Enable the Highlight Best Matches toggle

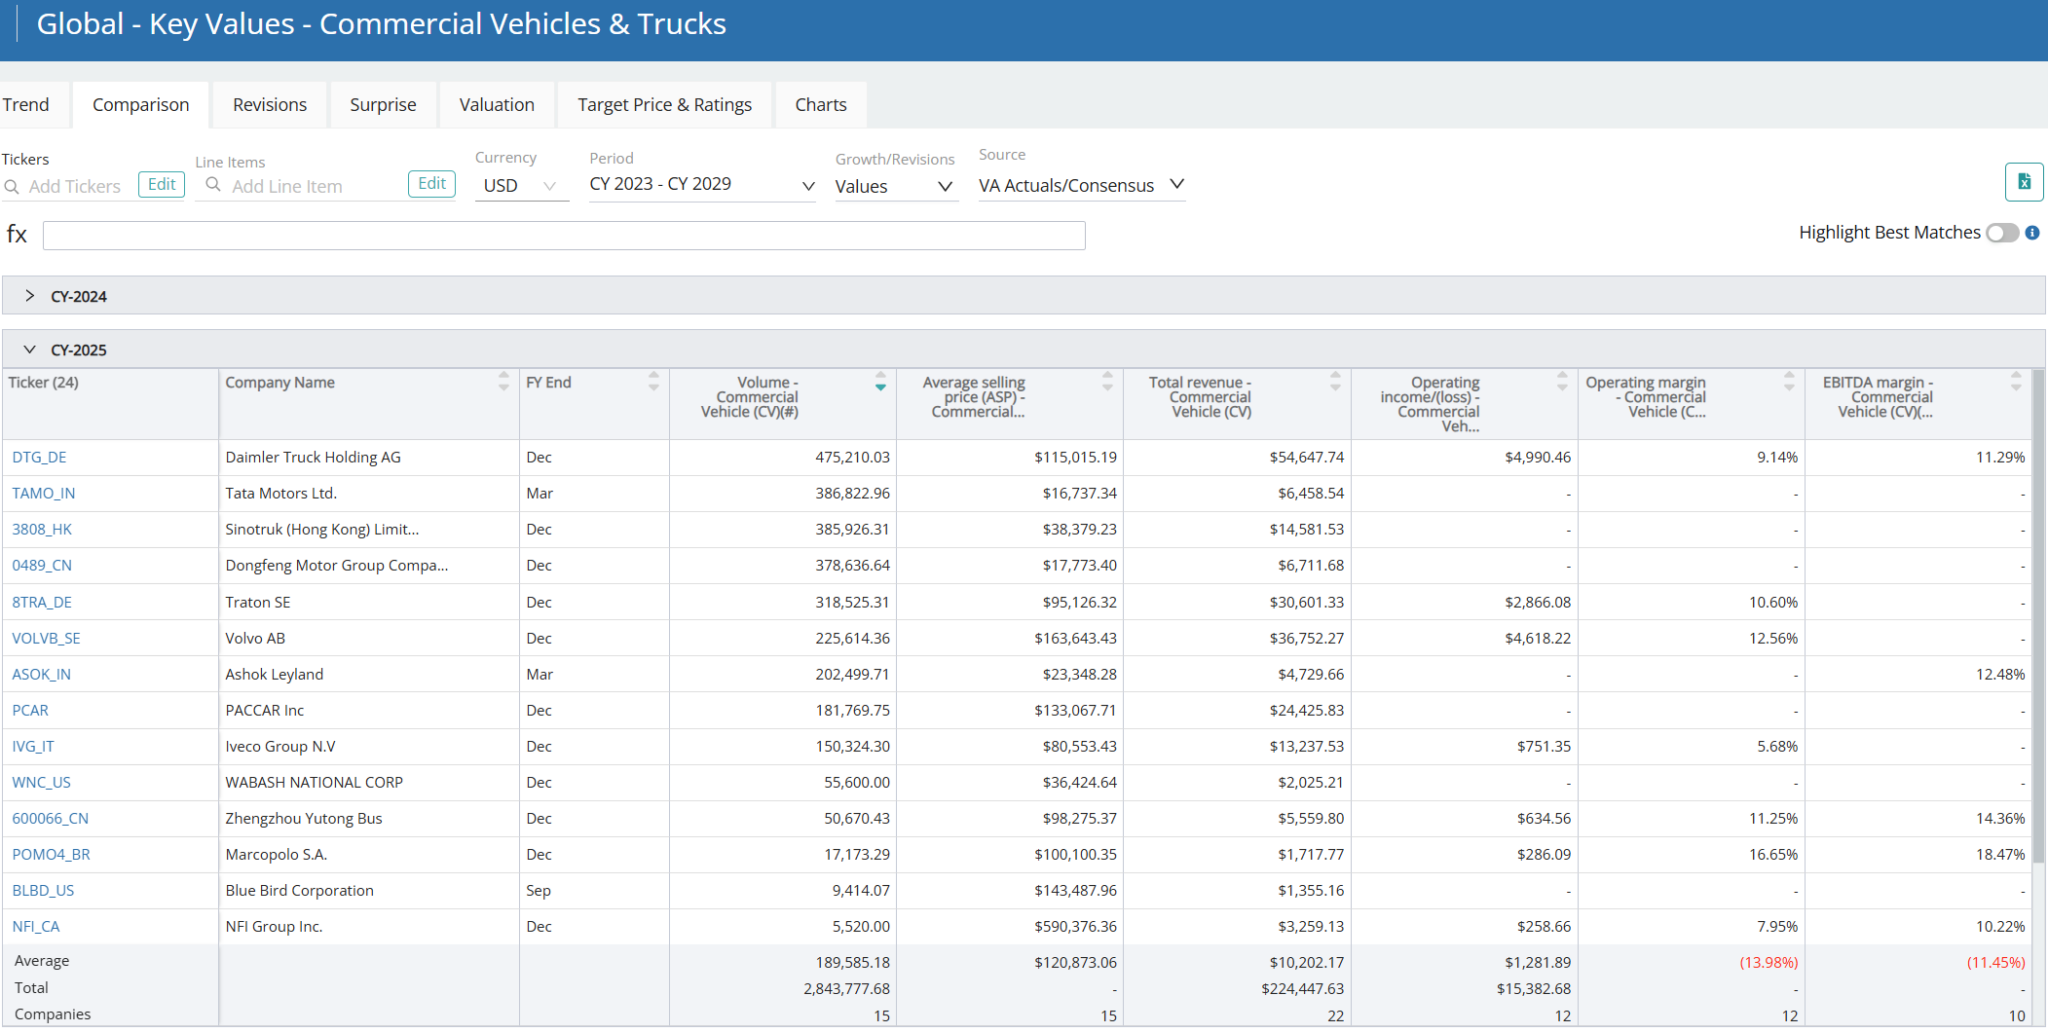pos(2001,233)
